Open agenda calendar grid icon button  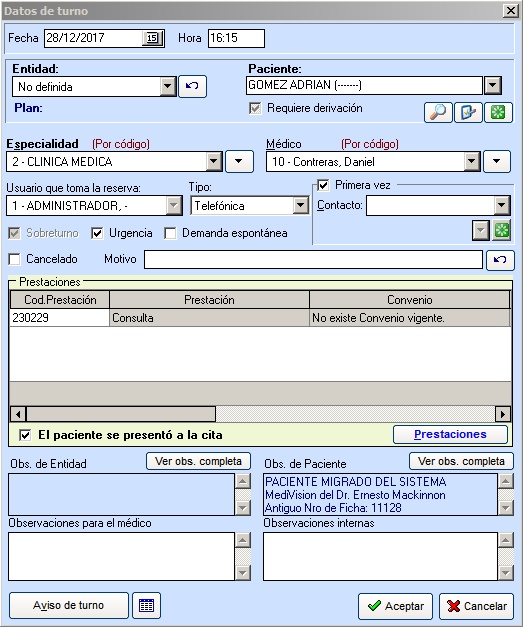coord(146,605)
